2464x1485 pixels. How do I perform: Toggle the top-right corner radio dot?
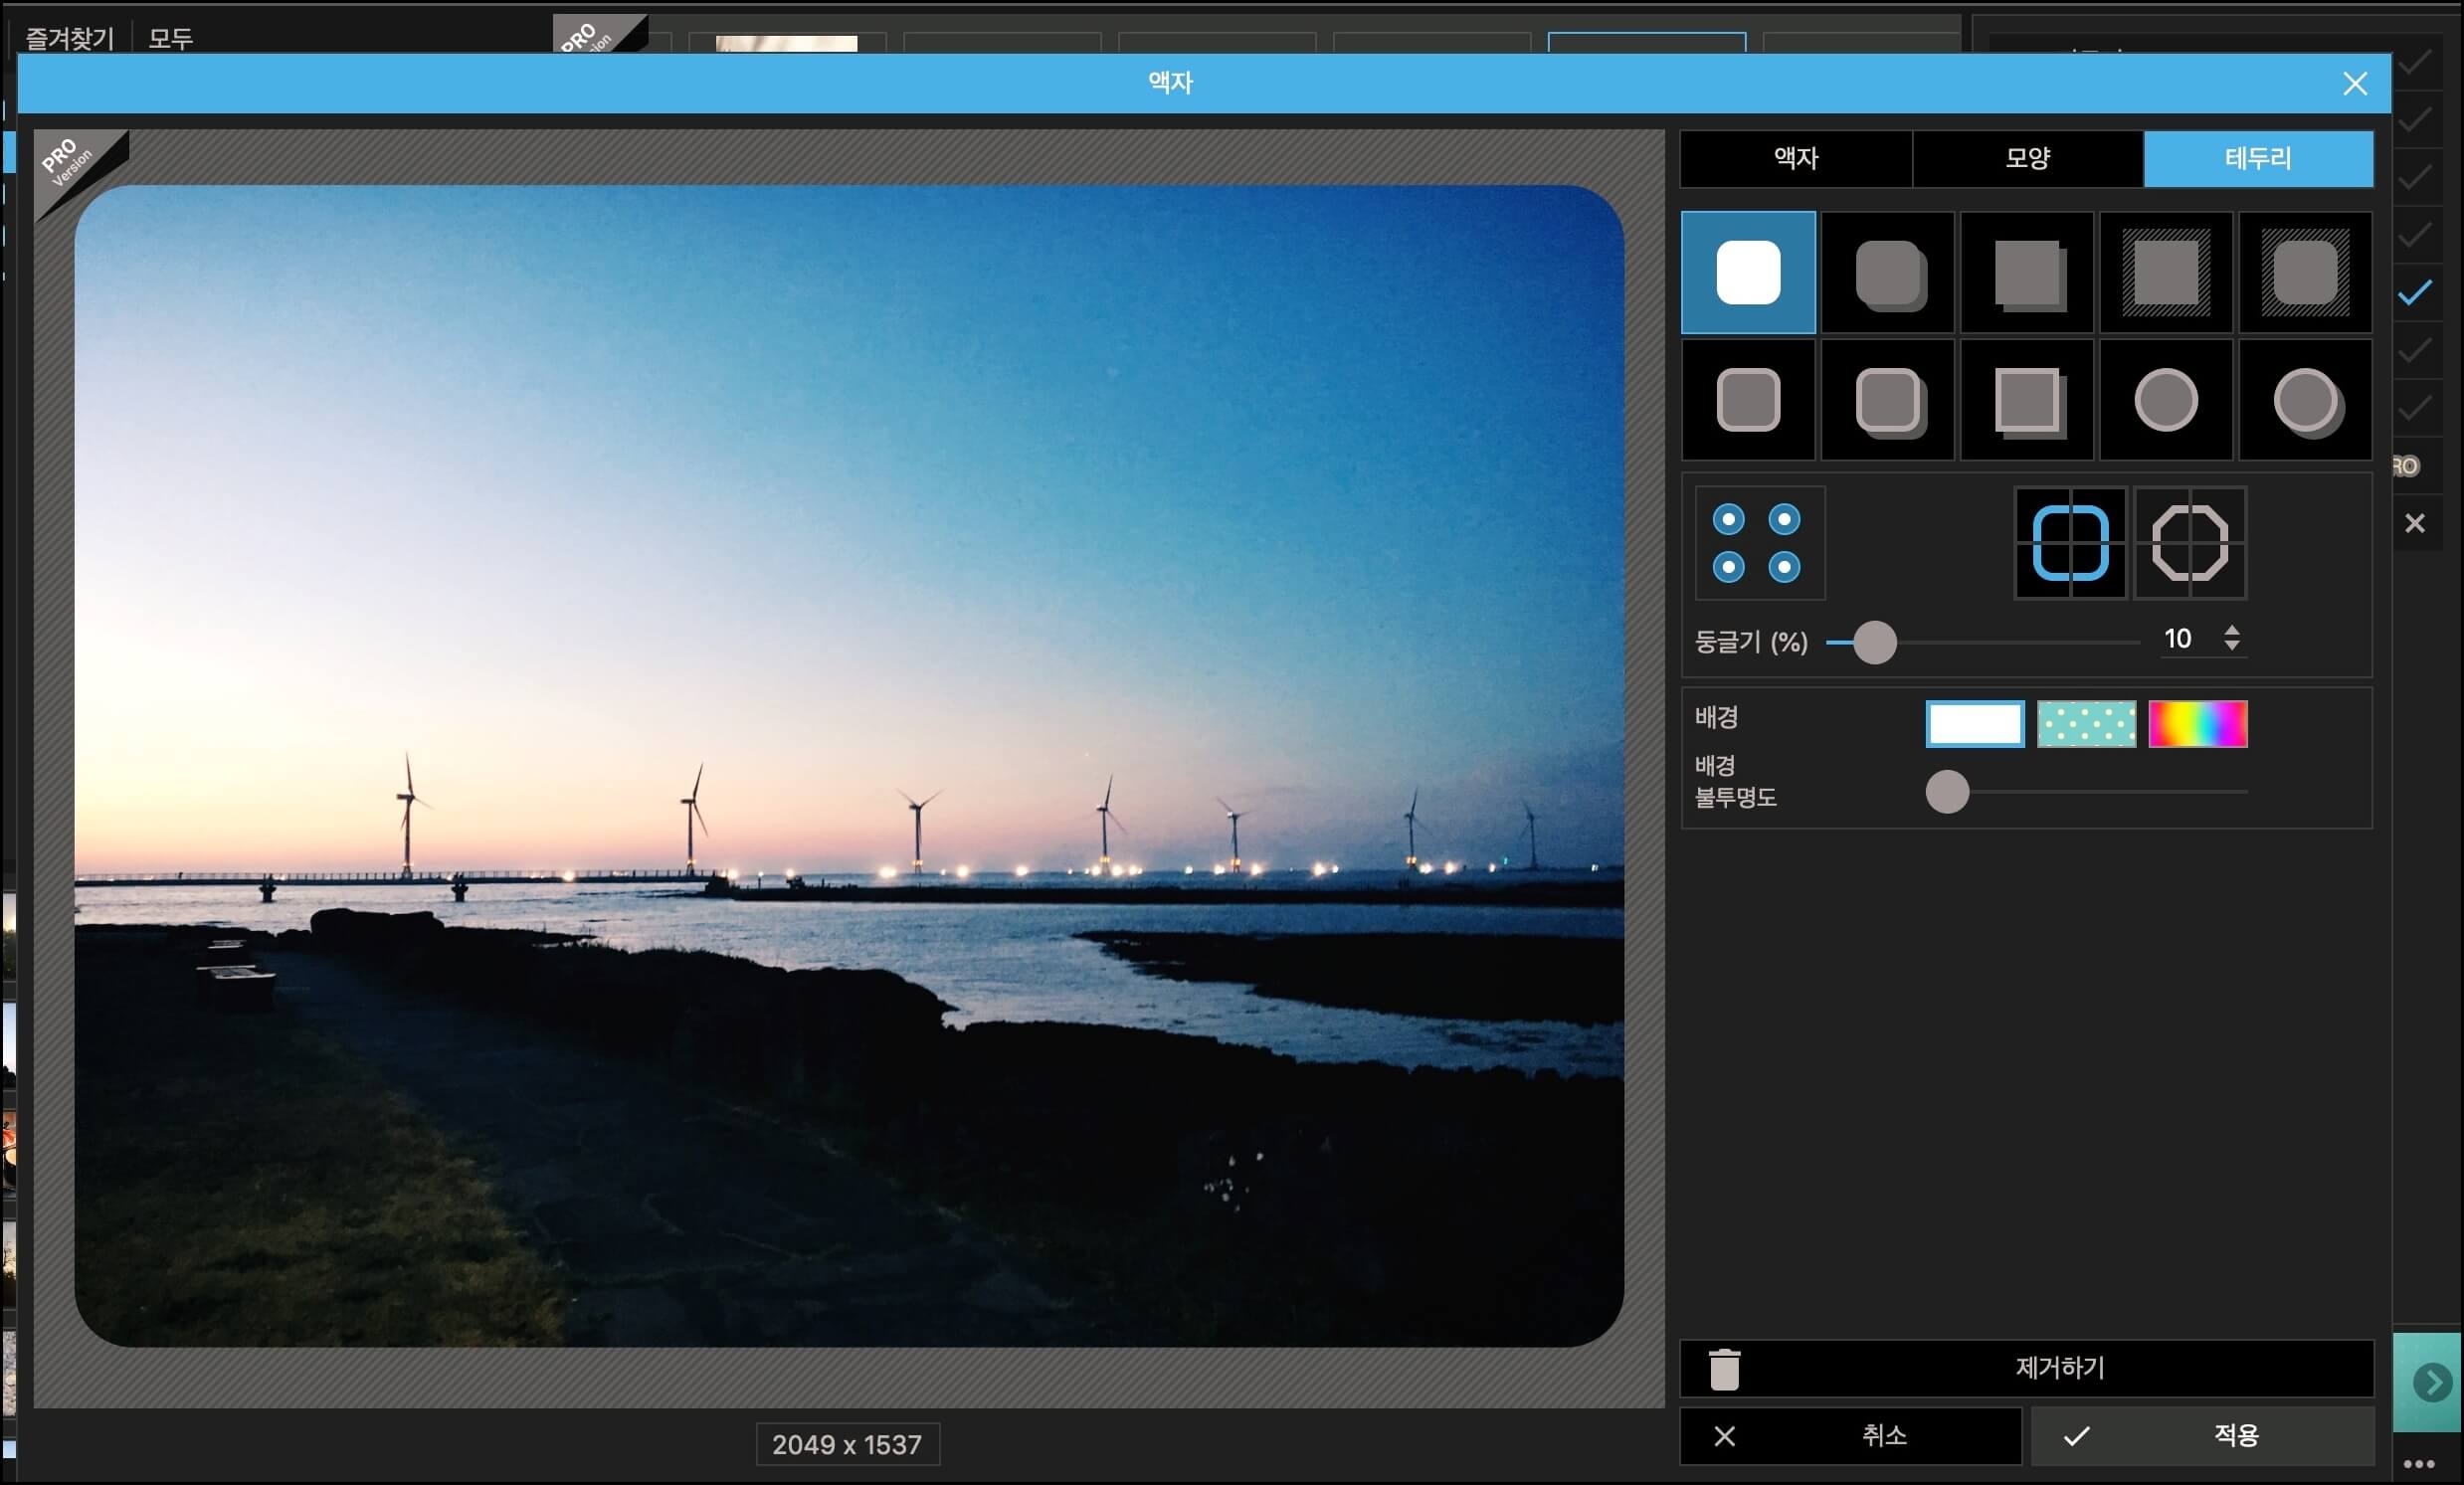(1784, 519)
